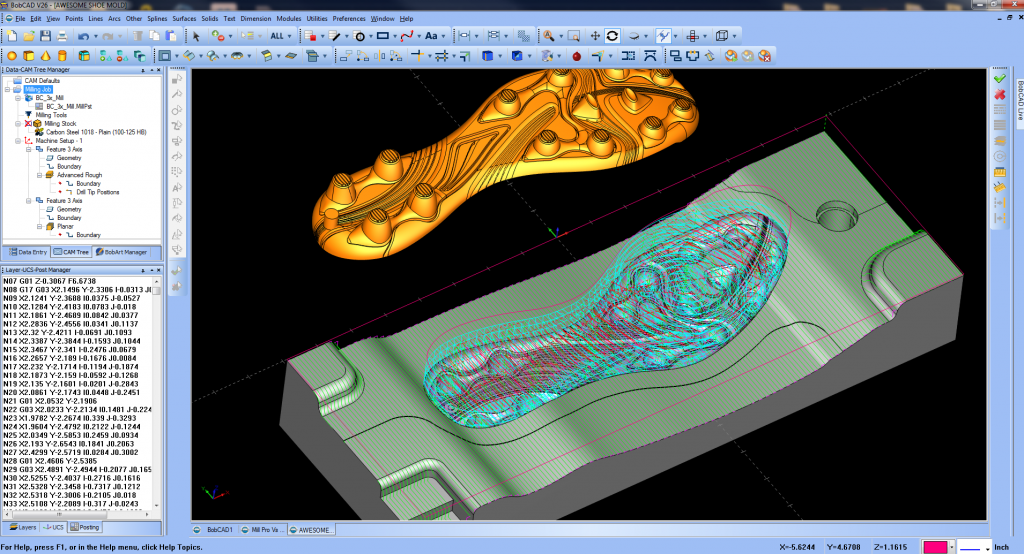1024x554 pixels.
Task: Open the File menu
Action: pyautogui.click(x=20, y=19)
